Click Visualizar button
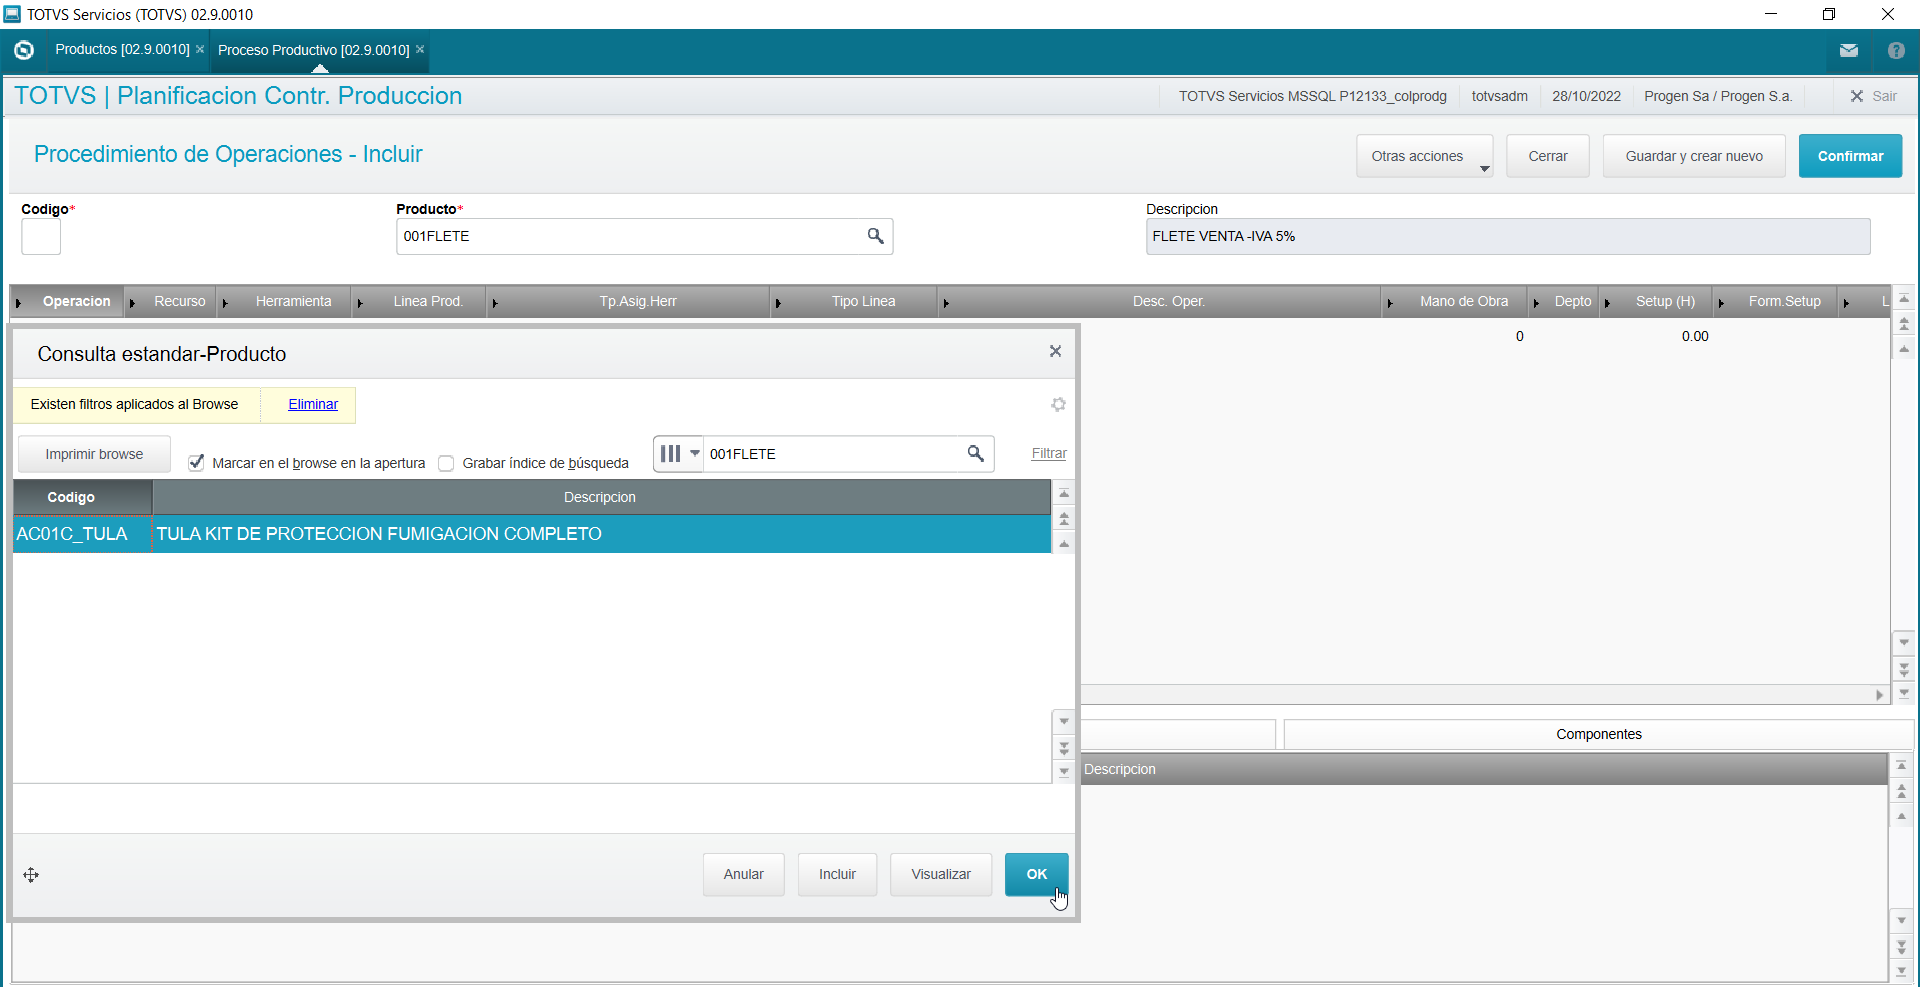The height and width of the screenshot is (987, 1920). click(x=941, y=874)
